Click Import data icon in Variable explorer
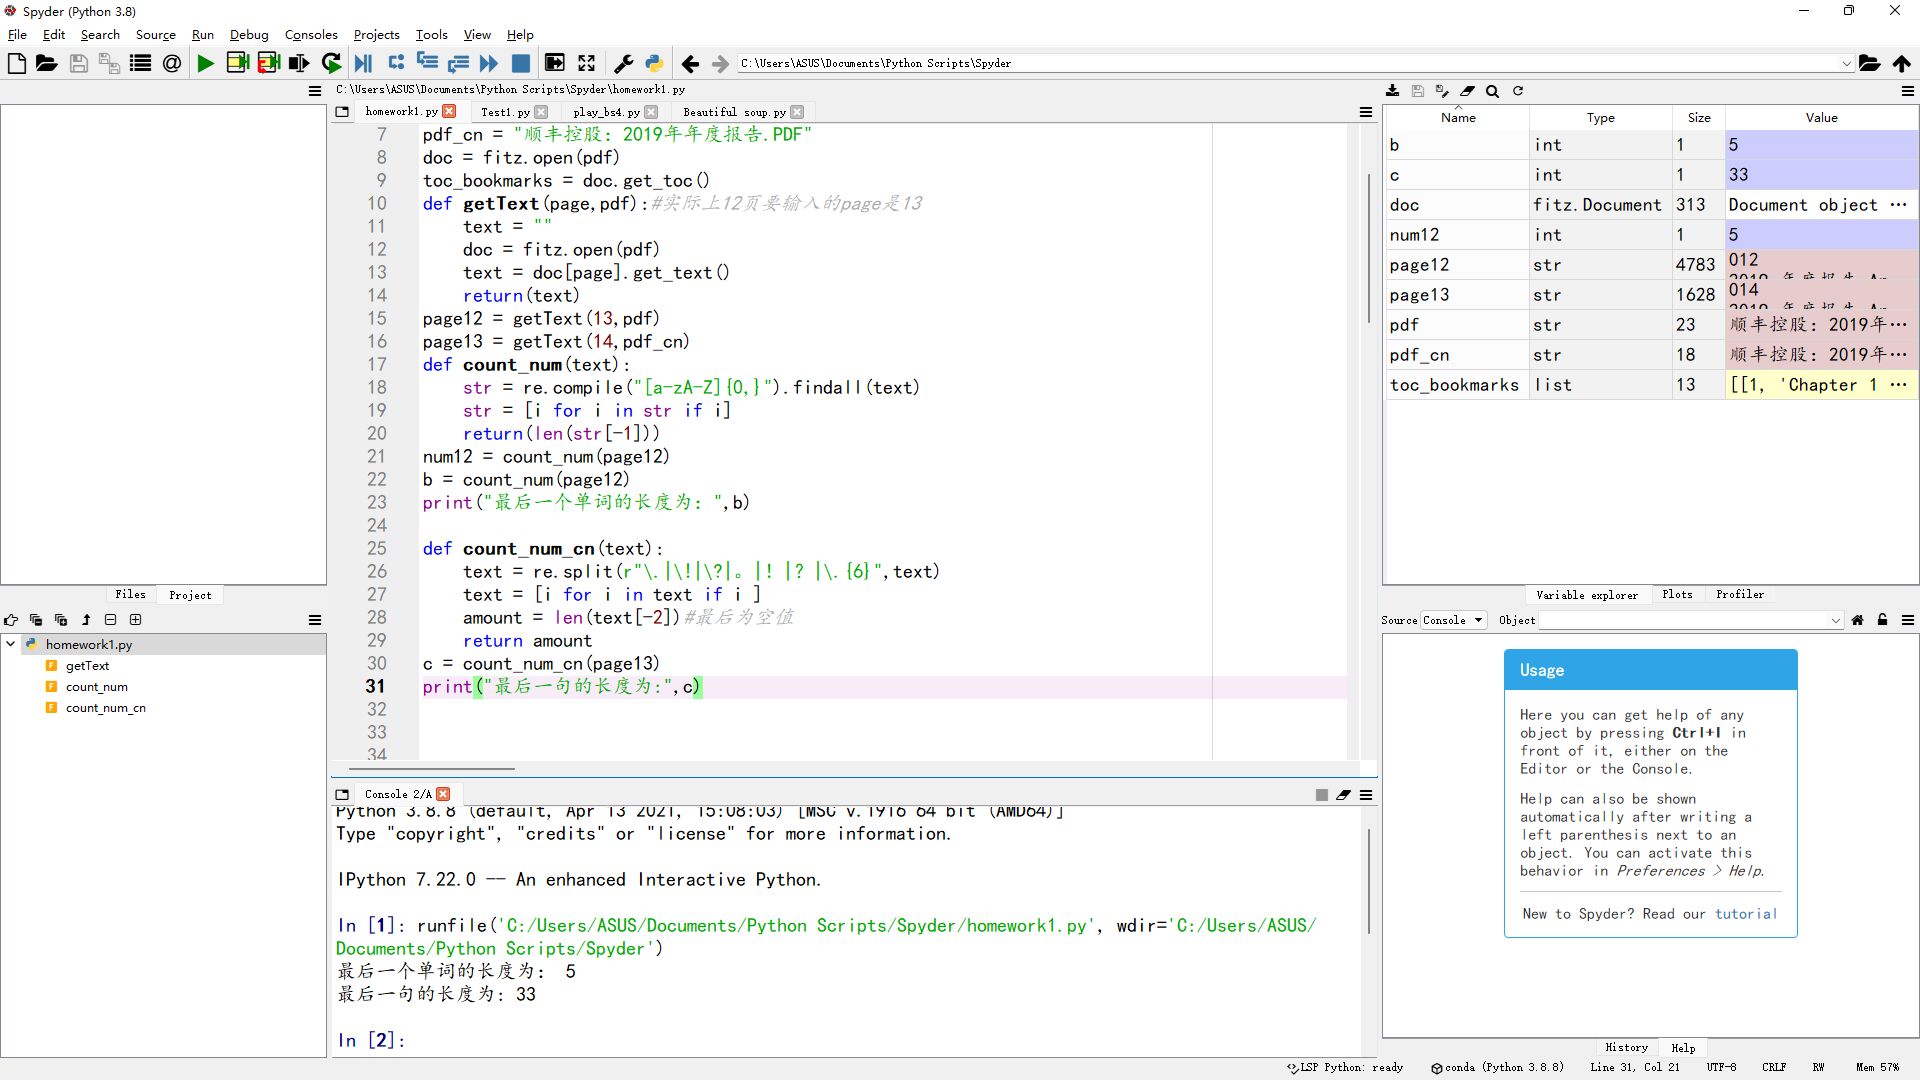This screenshot has height=1080, width=1920. tap(1392, 91)
